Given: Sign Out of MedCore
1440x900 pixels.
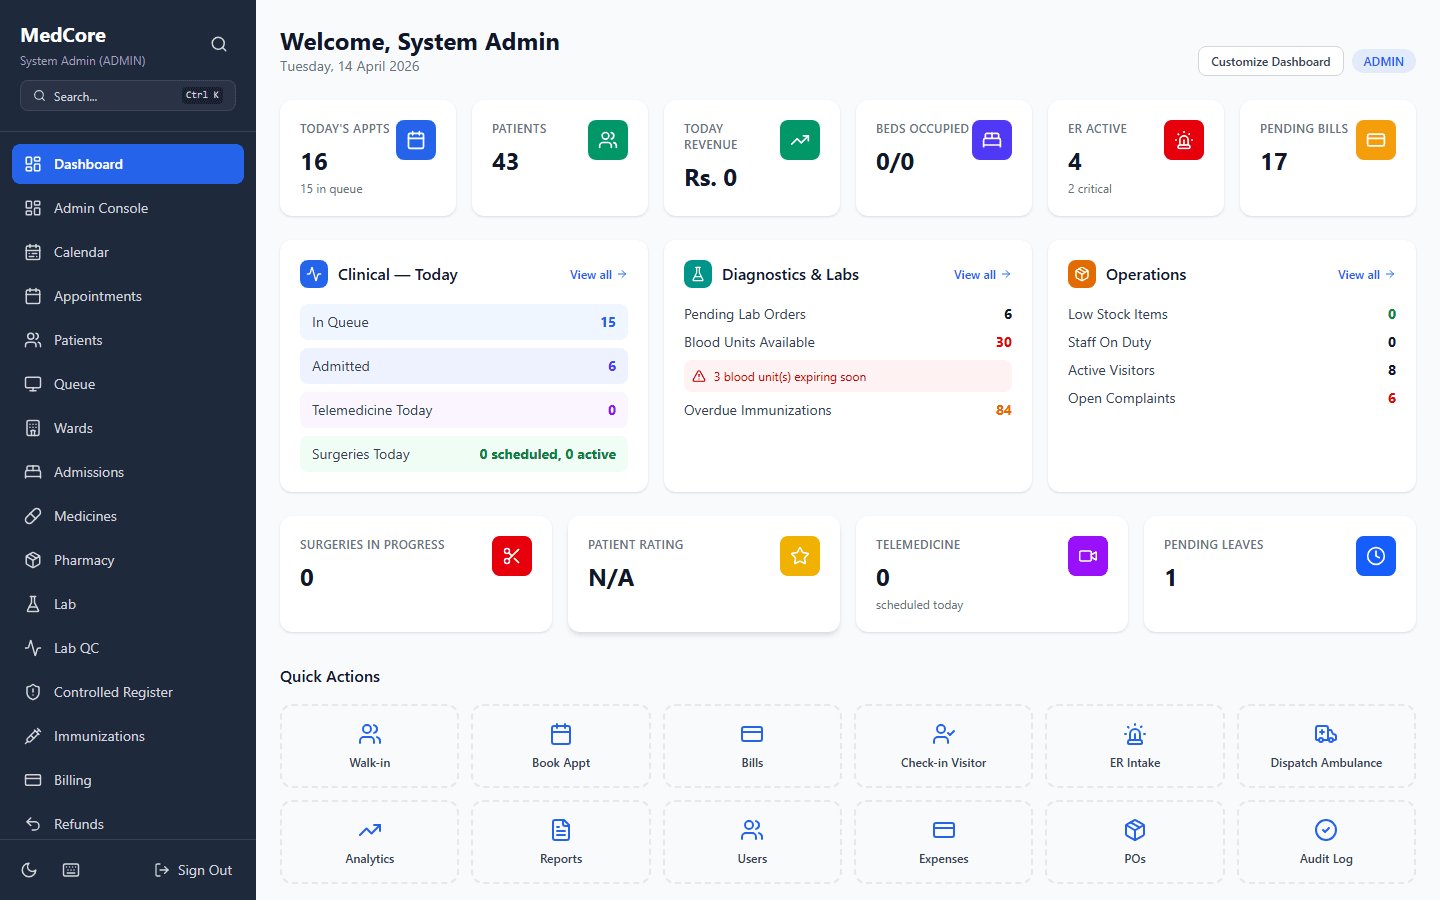Looking at the screenshot, I should click(193, 870).
